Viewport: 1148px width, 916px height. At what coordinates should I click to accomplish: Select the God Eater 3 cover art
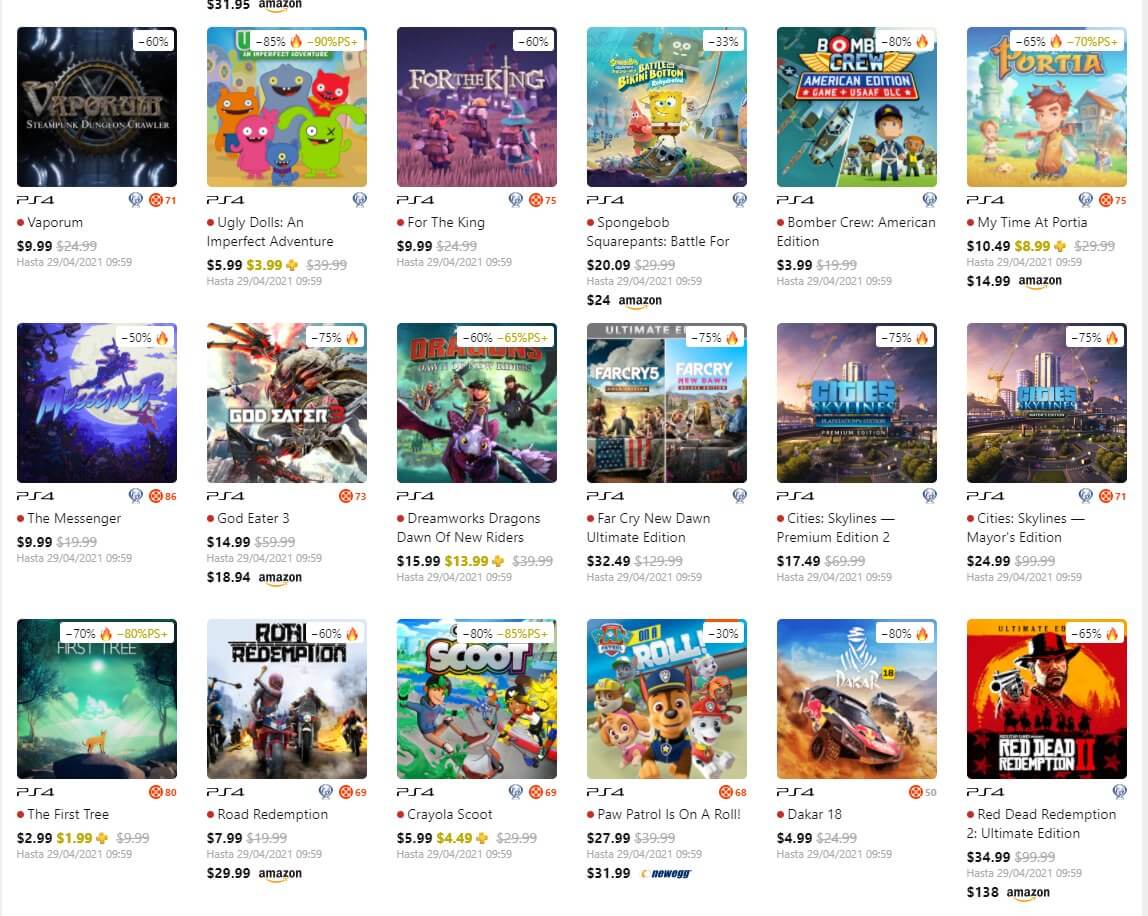point(287,403)
